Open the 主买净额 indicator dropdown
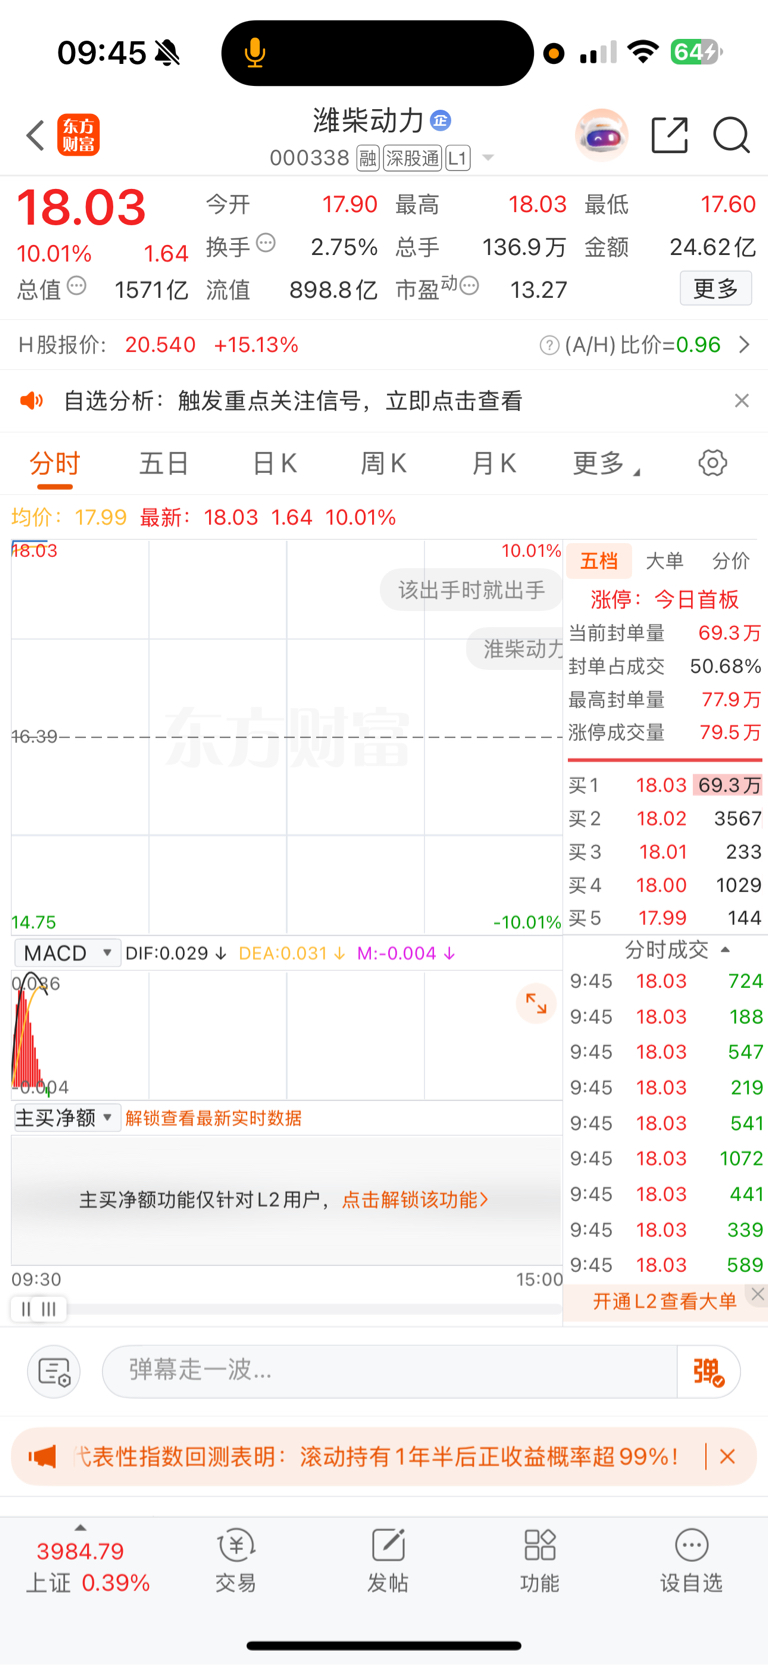 coord(67,1118)
